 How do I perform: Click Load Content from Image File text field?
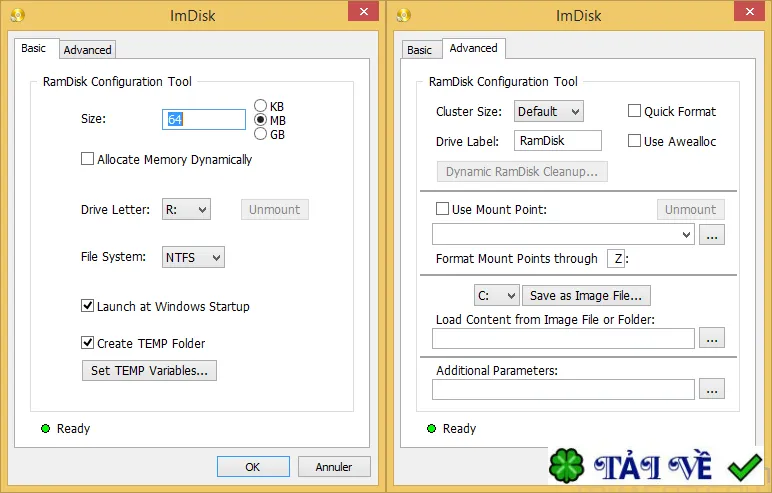(563, 338)
